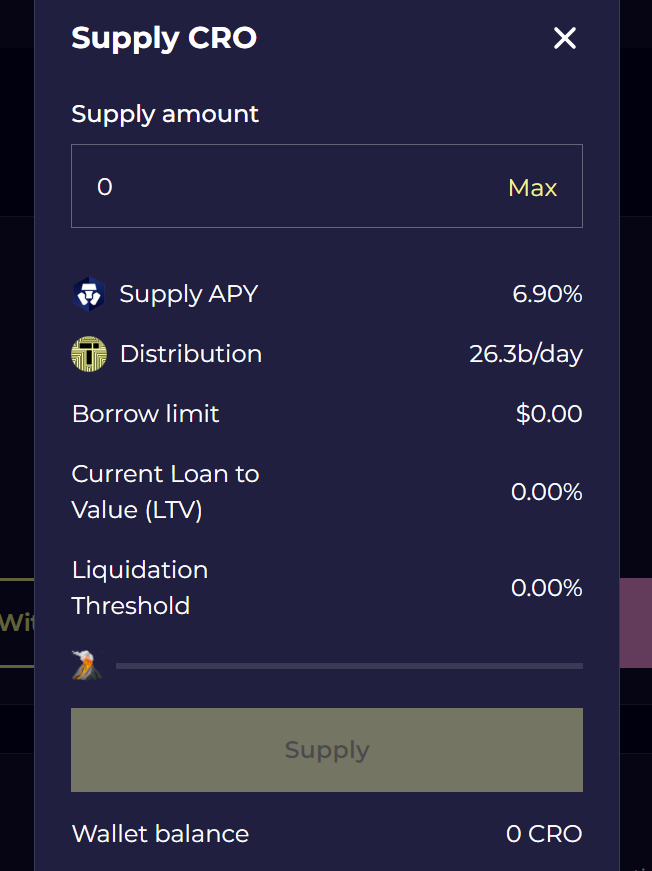The image size is (652, 871).
Task: Click the Supply APY label
Action: 188,294
